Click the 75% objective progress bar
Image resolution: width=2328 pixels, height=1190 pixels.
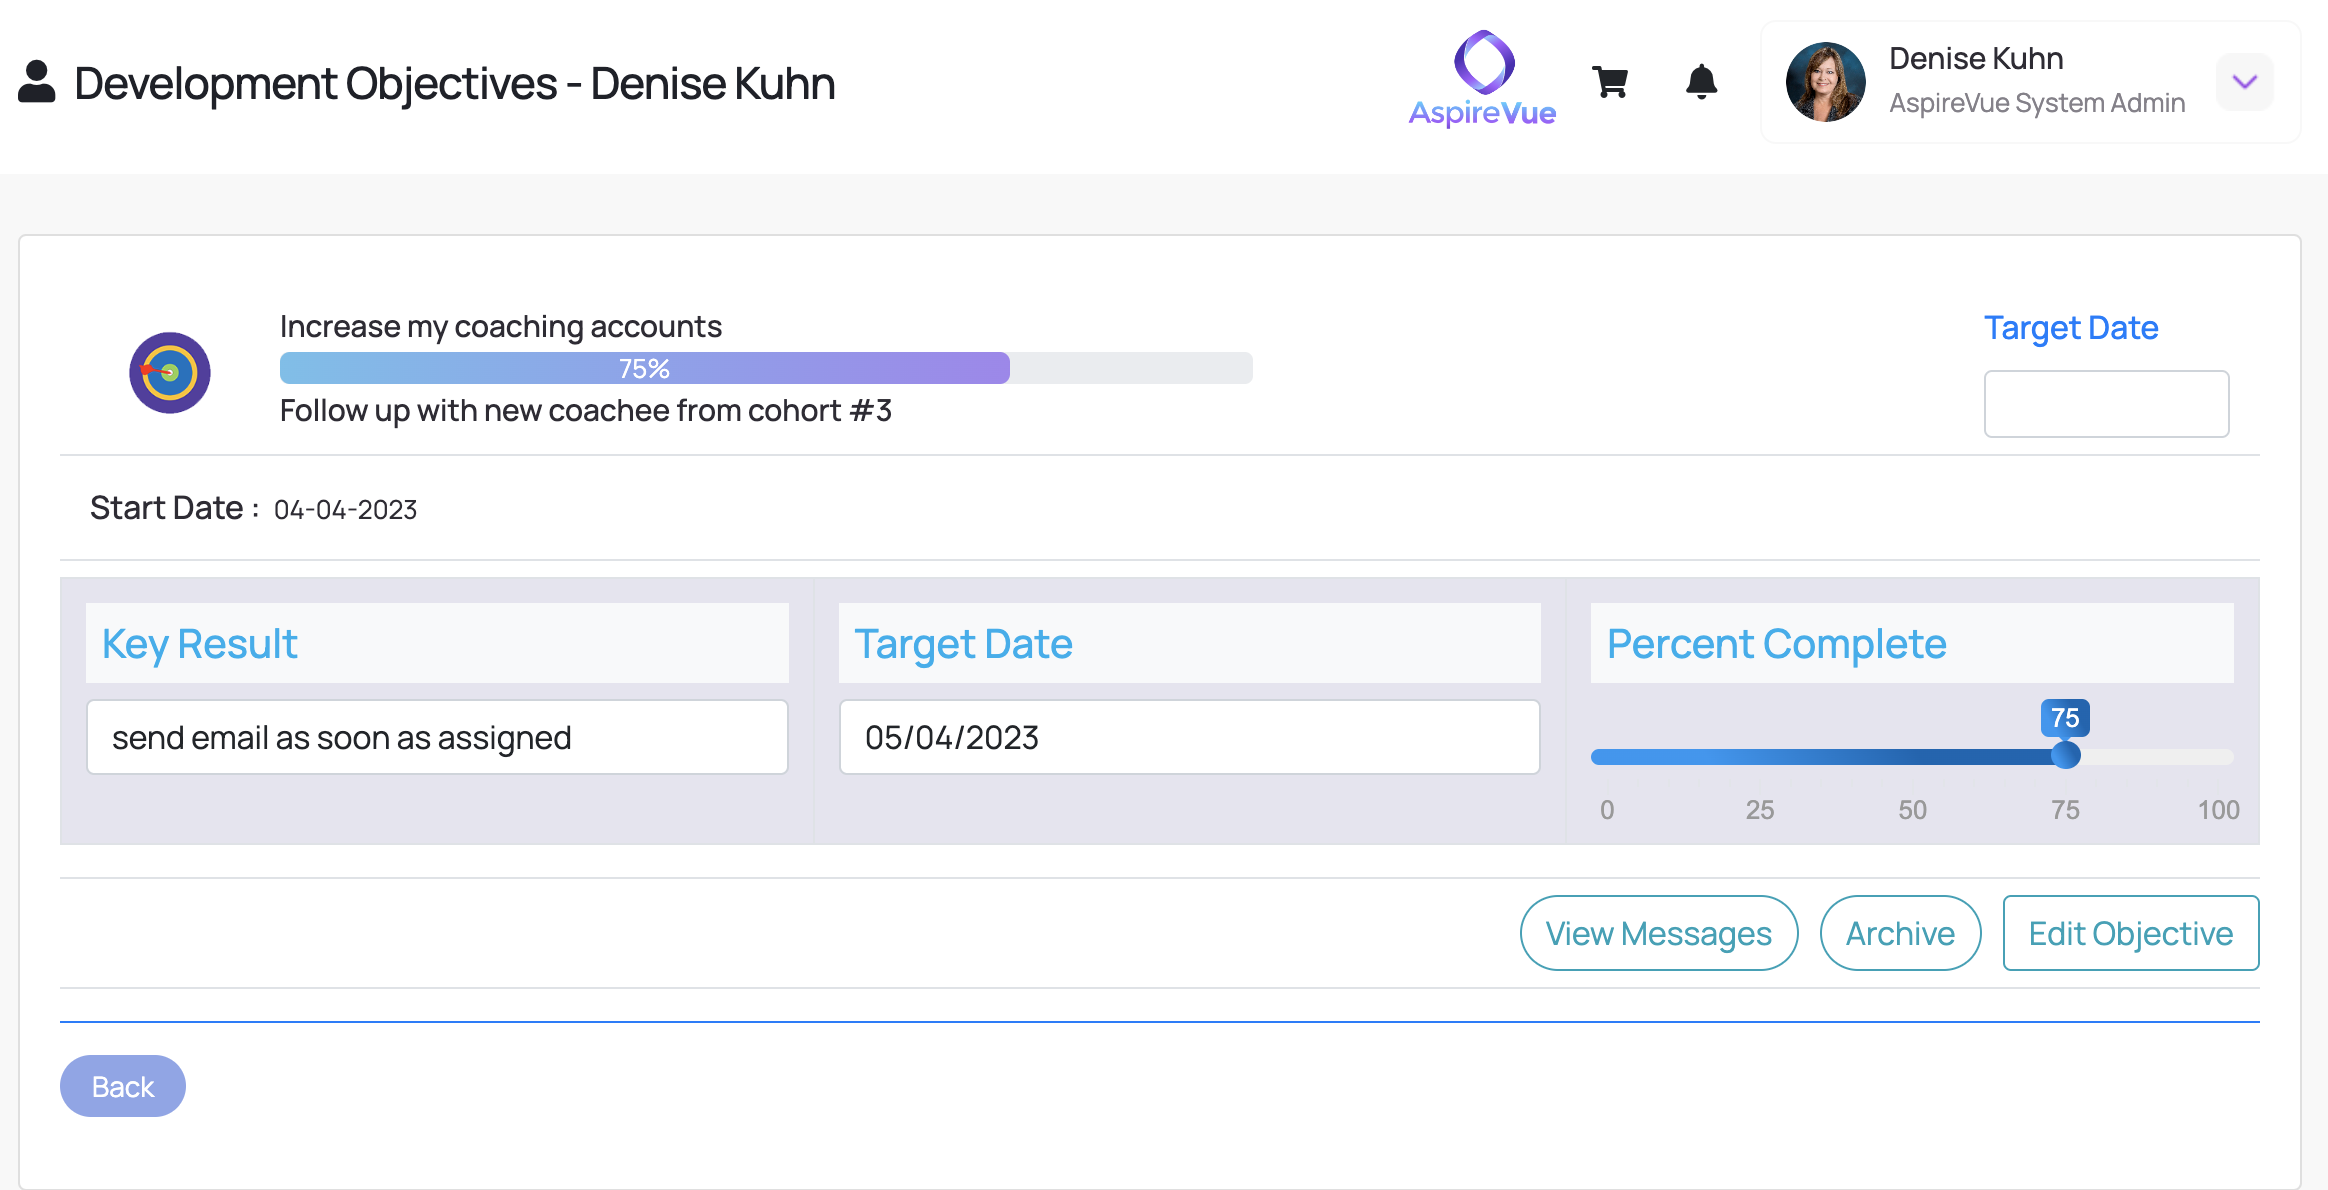point(766,368)
